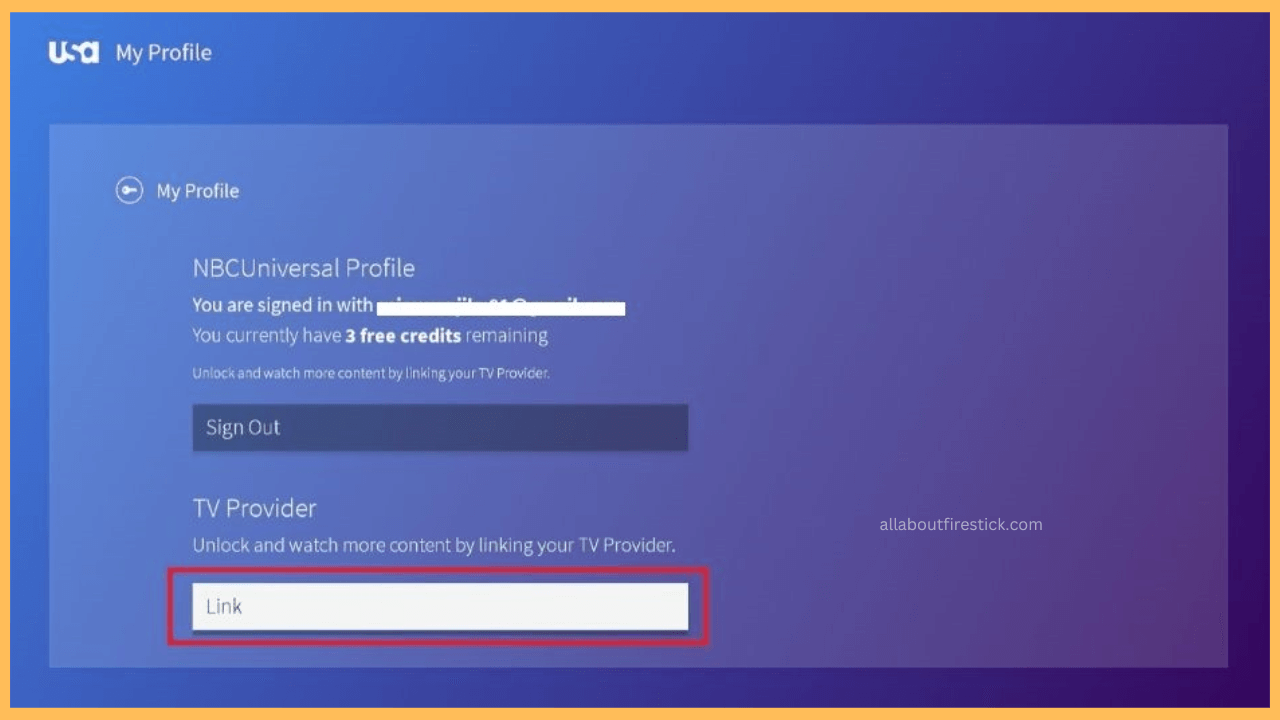The width and height of the screenshot is (1280, 720).
Task: Click the small unlock text above Sign Out
Action: tap(371, 373)
